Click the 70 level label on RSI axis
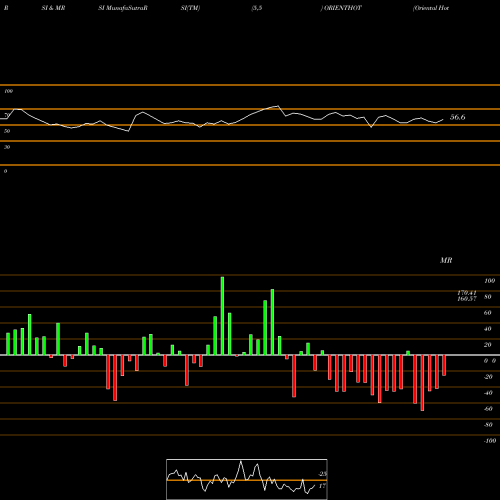The width and height of the screenshot is (500, 500). click(7, 115)
